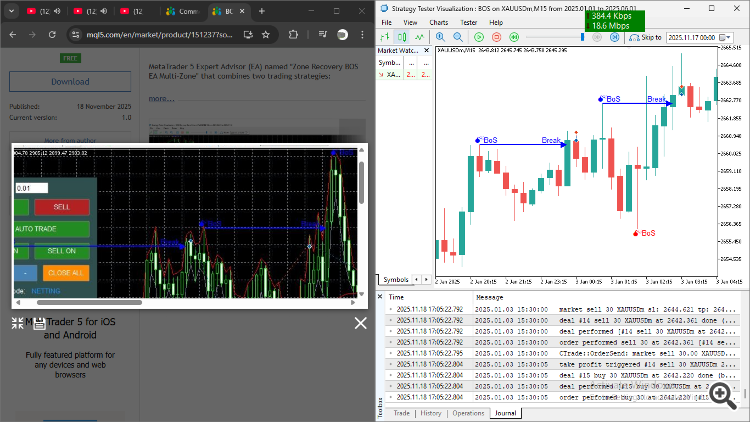Close the screenshot lightbox with X
Screen dimensions: 750x422
pos(361,323)
